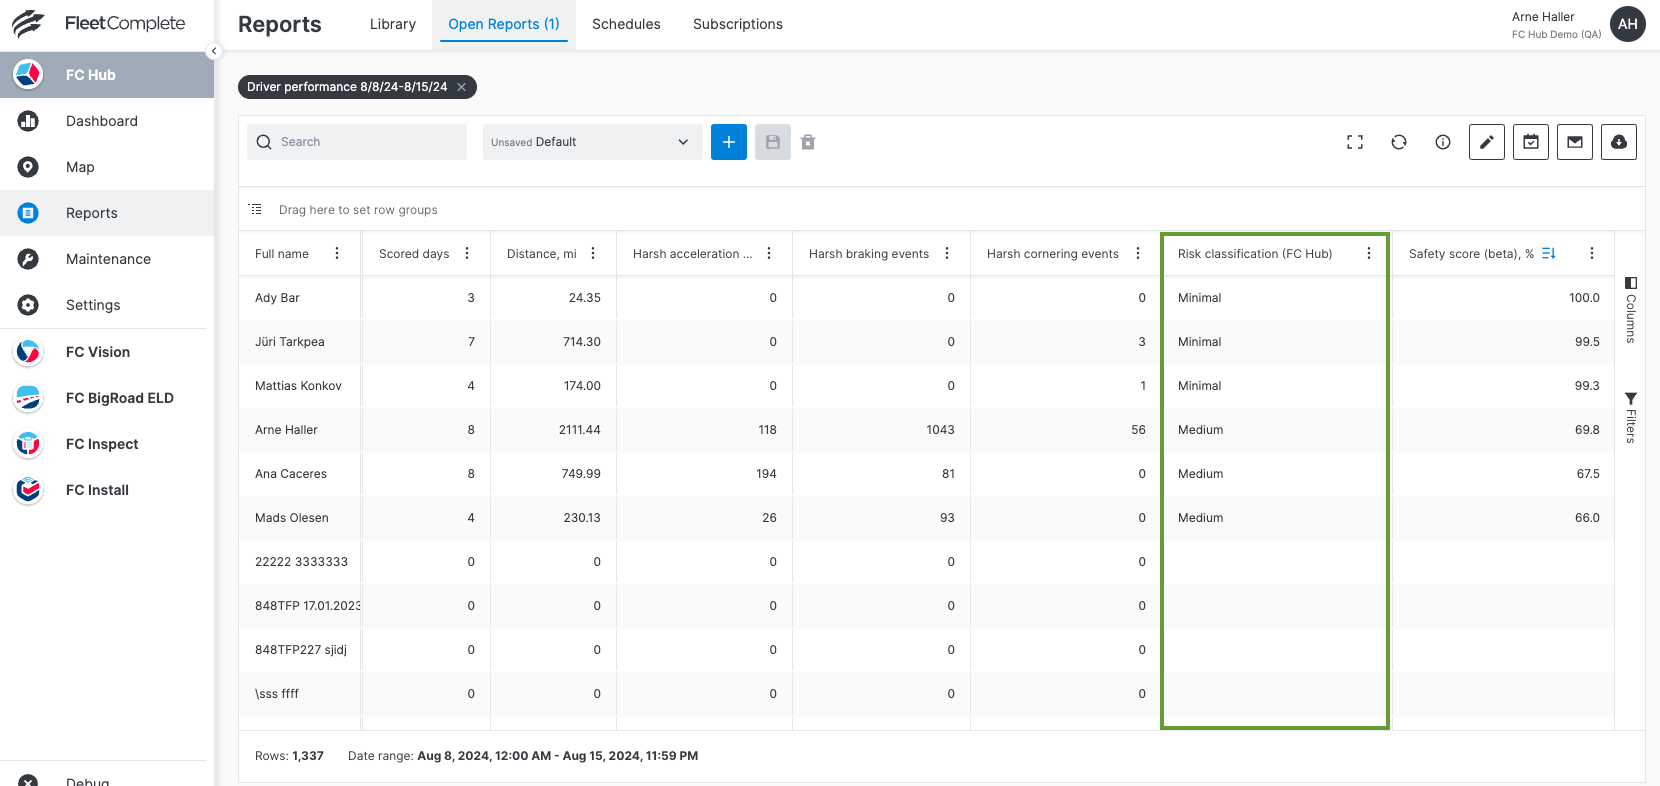Open the Dashboard page
The width and height of the screenshot is (1660, 786).
tap(107, 121)
